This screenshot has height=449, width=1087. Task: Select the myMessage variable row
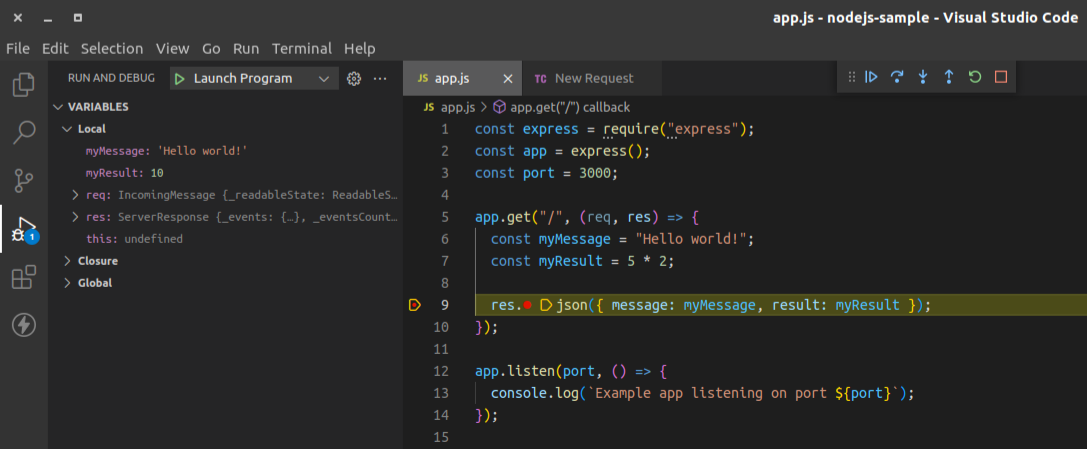[x=225, y=151]
